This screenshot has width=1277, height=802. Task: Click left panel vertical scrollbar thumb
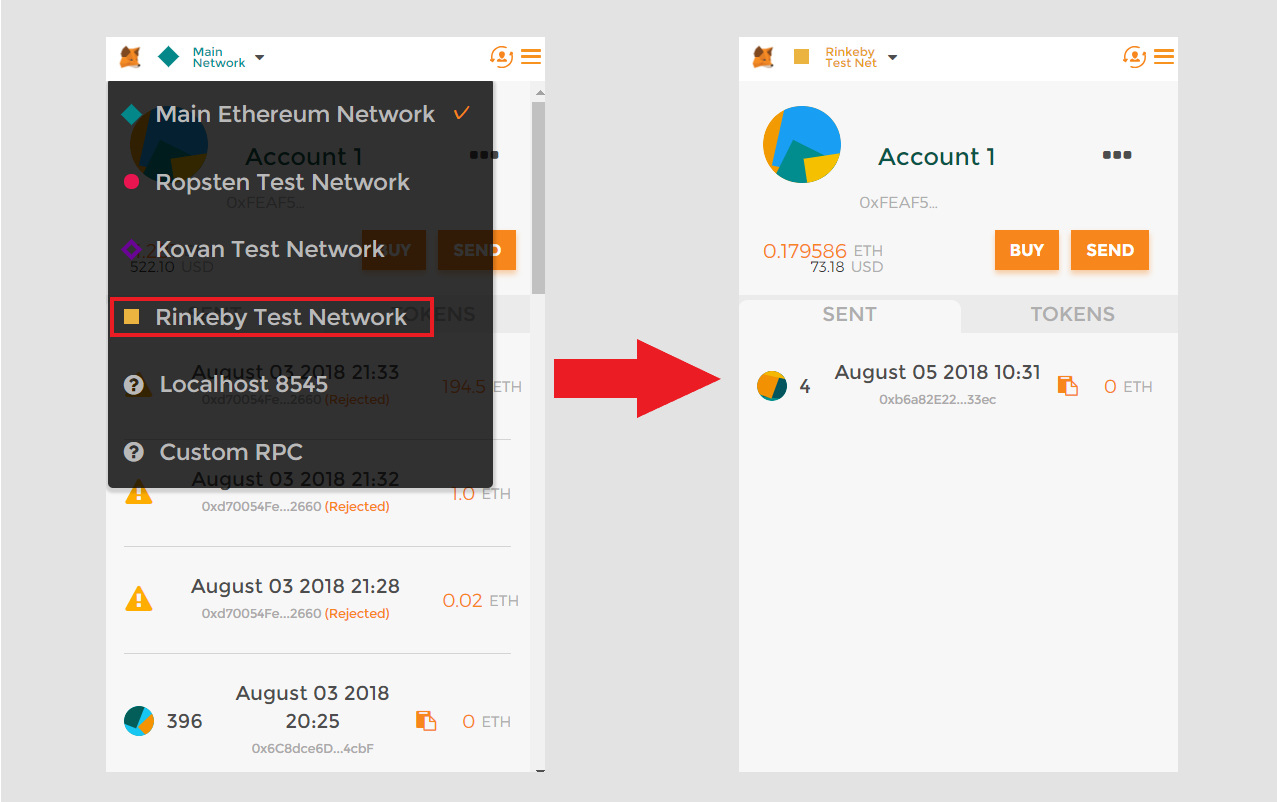(x=538, y=198)
